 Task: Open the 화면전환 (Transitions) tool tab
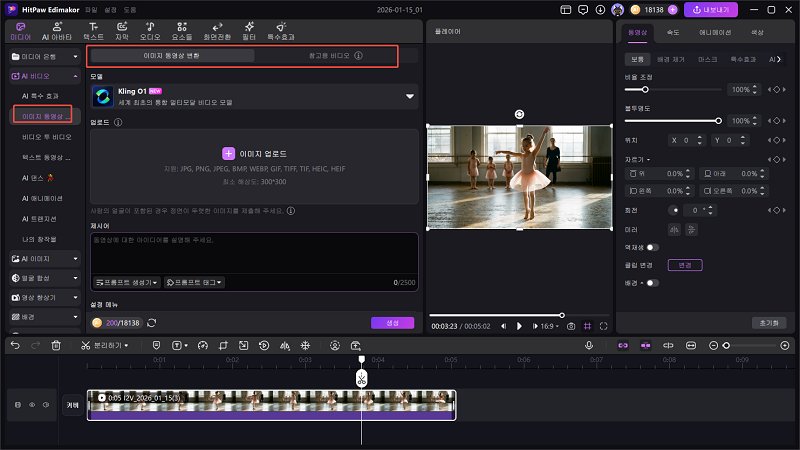pos(217,31)
